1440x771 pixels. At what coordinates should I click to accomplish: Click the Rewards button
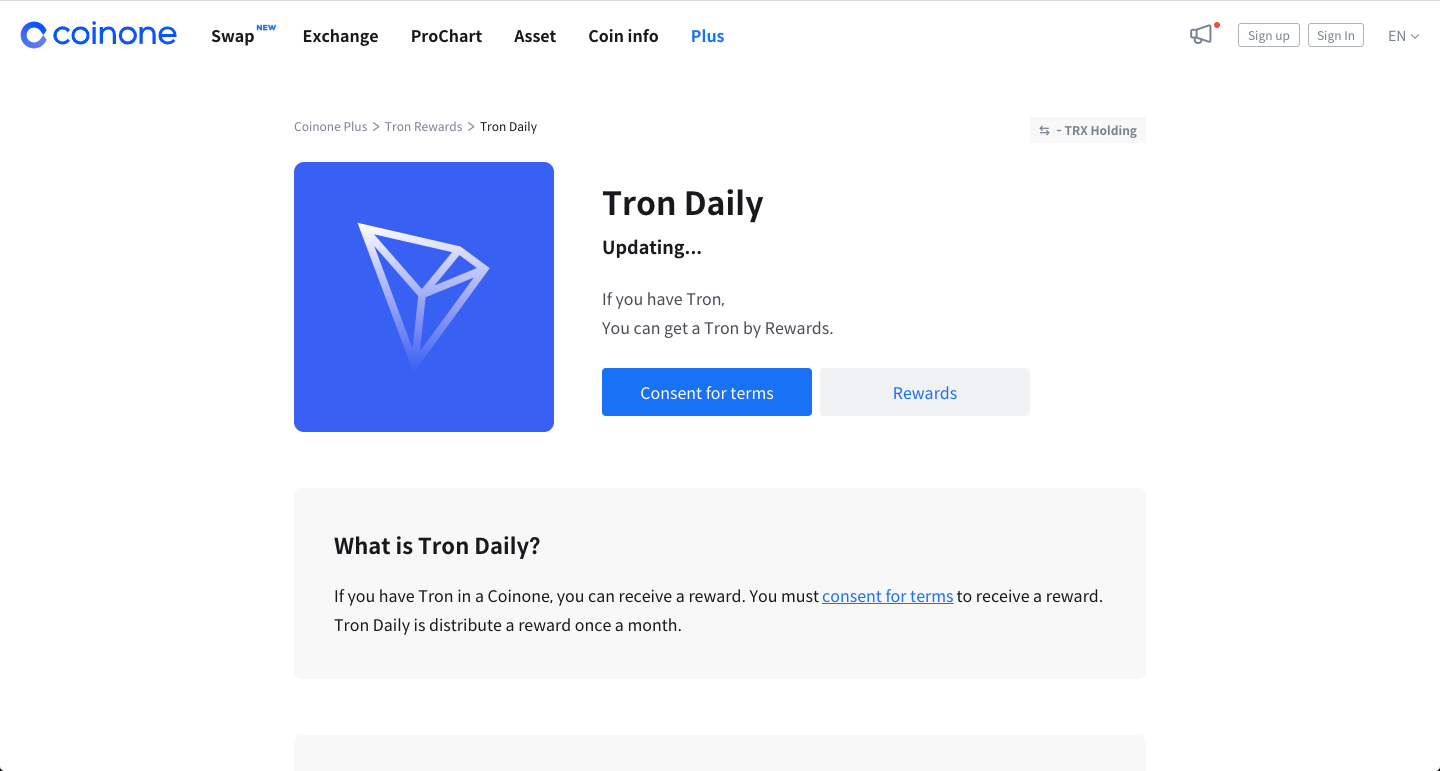(x=925, y=392)
